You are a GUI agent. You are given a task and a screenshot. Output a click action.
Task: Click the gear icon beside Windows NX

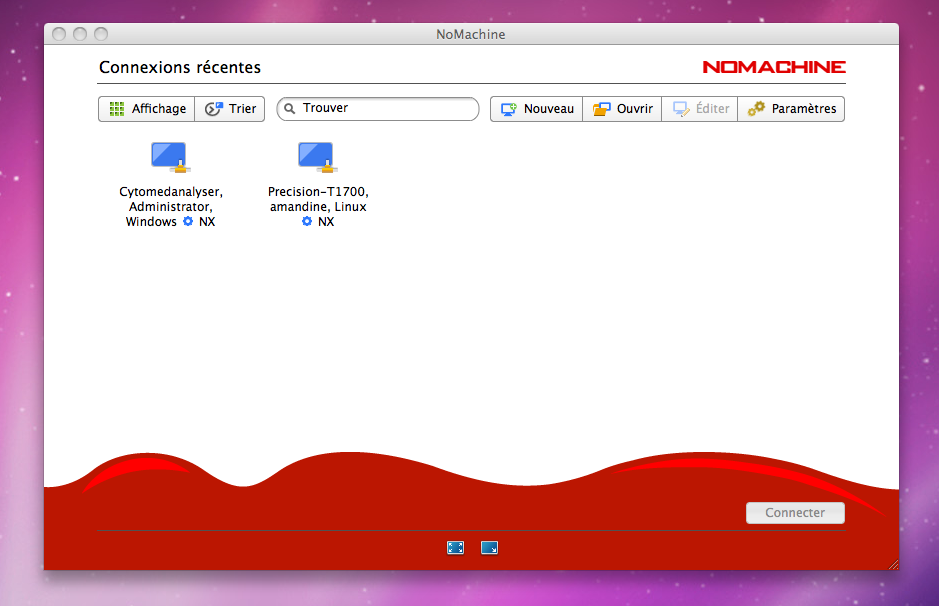(188, 222)
